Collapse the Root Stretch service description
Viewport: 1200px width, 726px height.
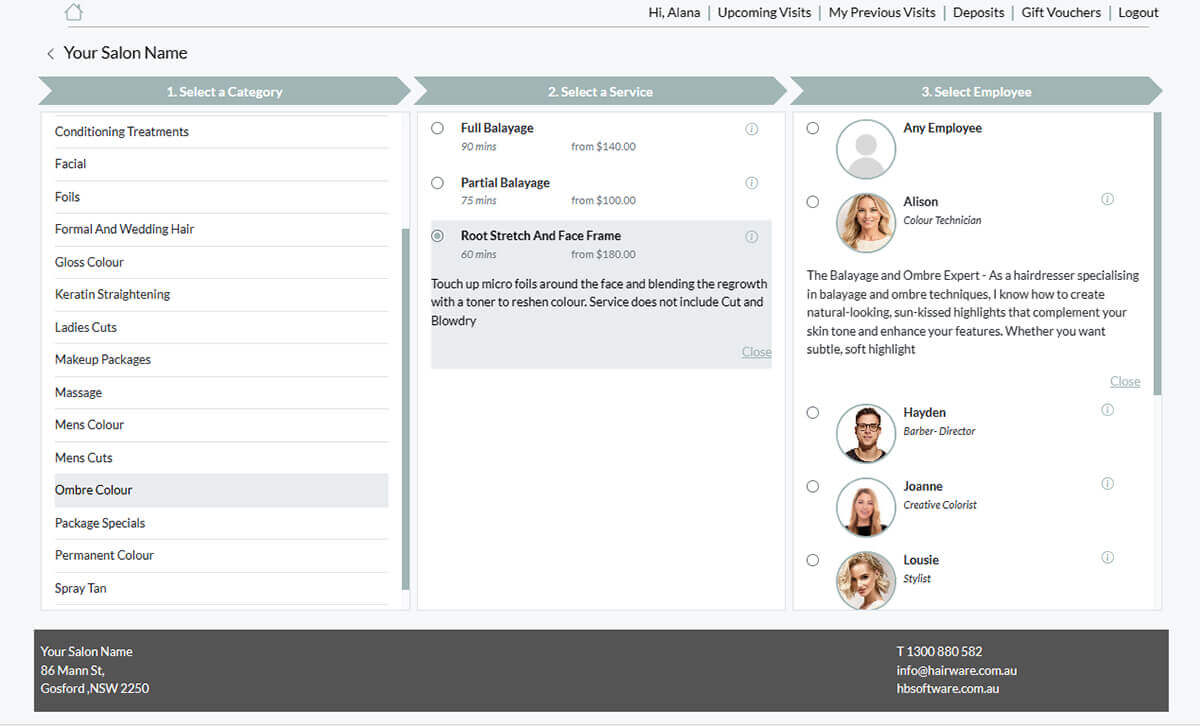click(756, 352)
